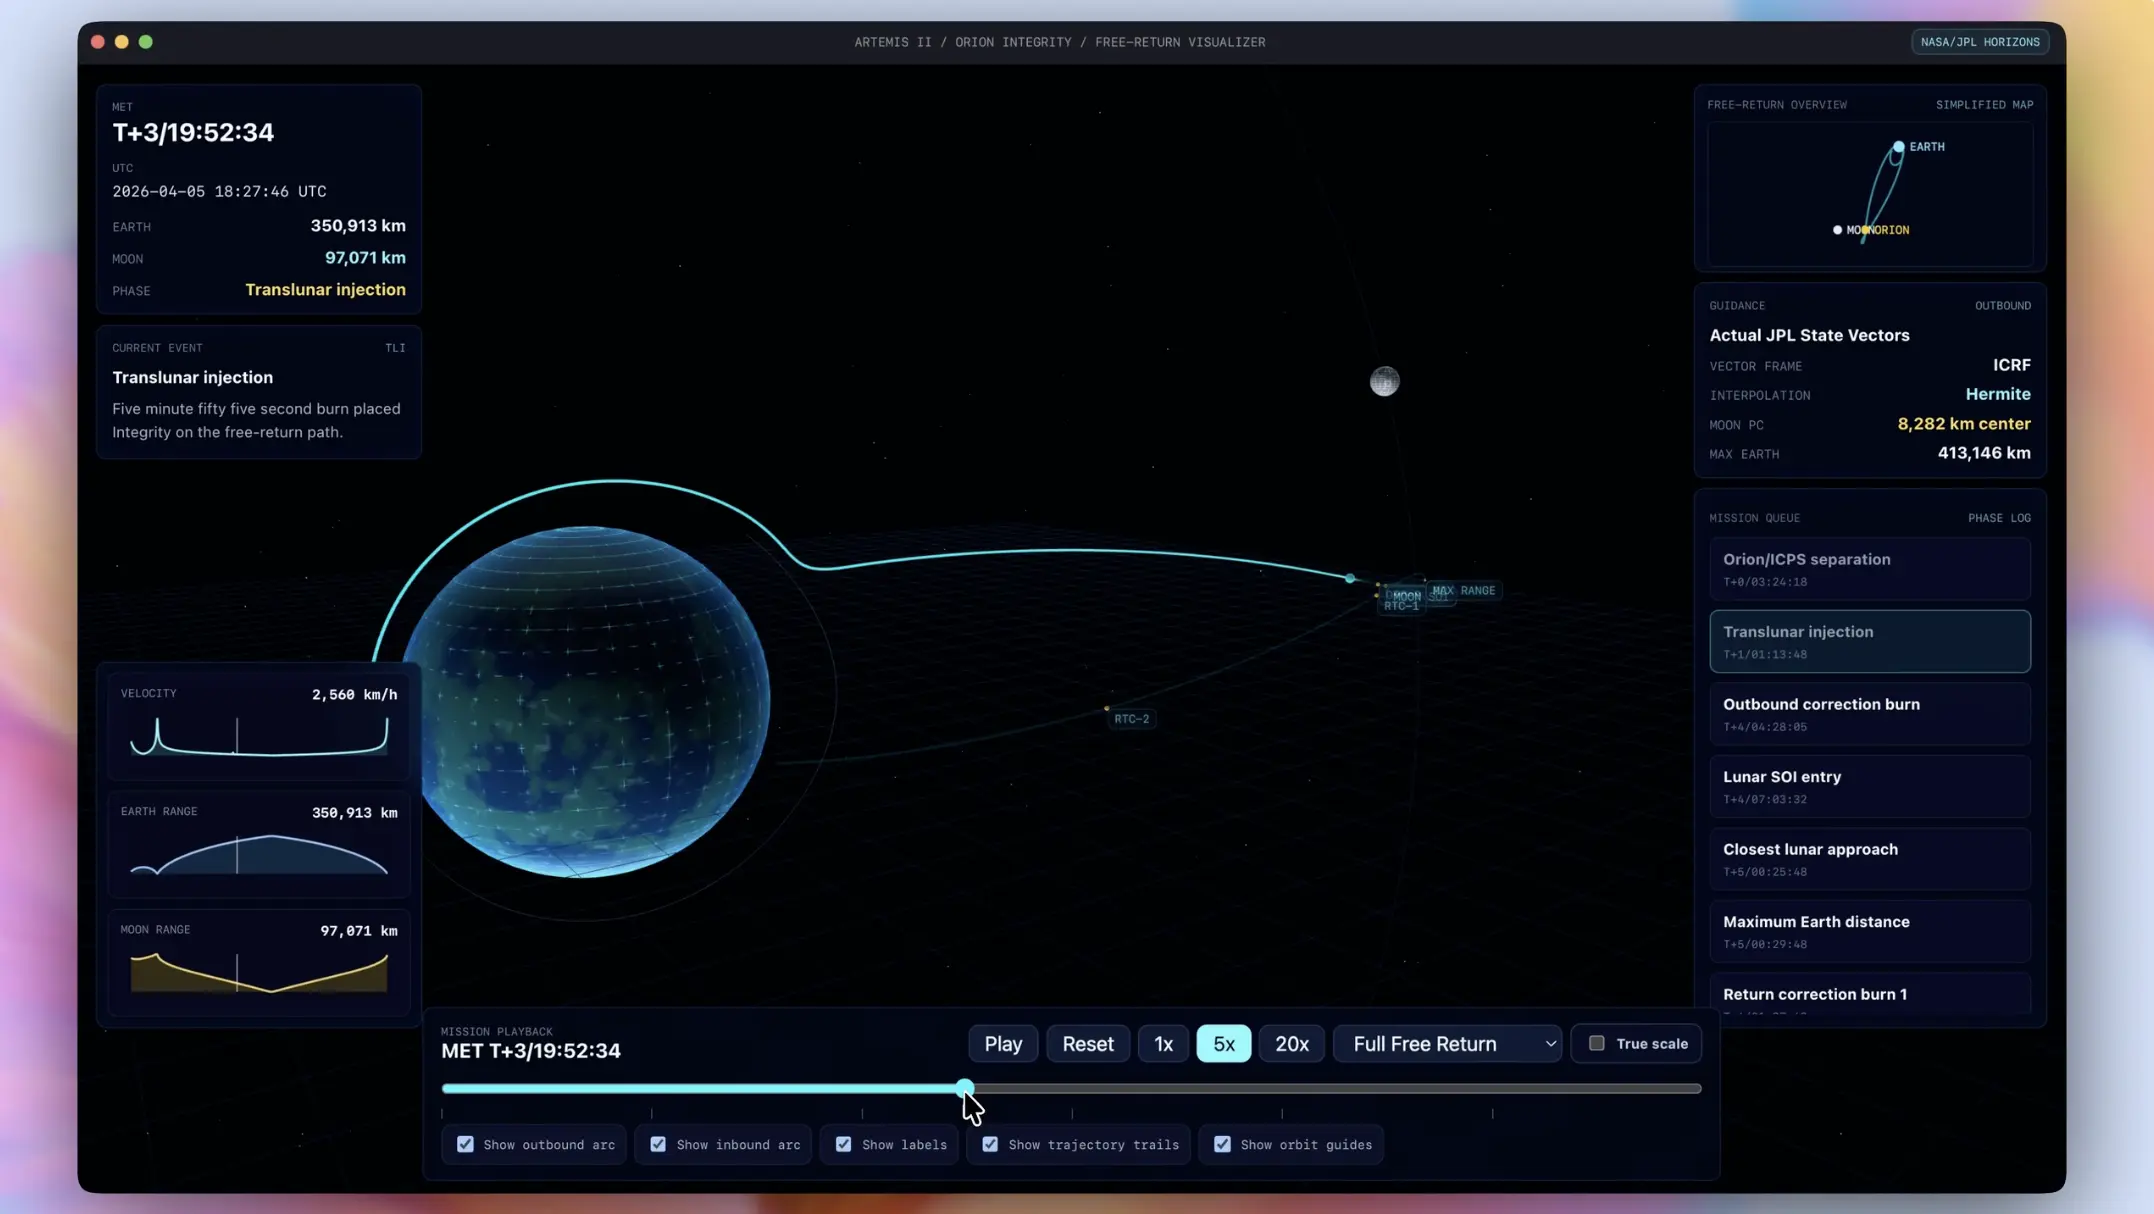Jump to Lunar SOI entry event
The width and height of the screenshot is (2154, 1214).
tap(1870, 786)
